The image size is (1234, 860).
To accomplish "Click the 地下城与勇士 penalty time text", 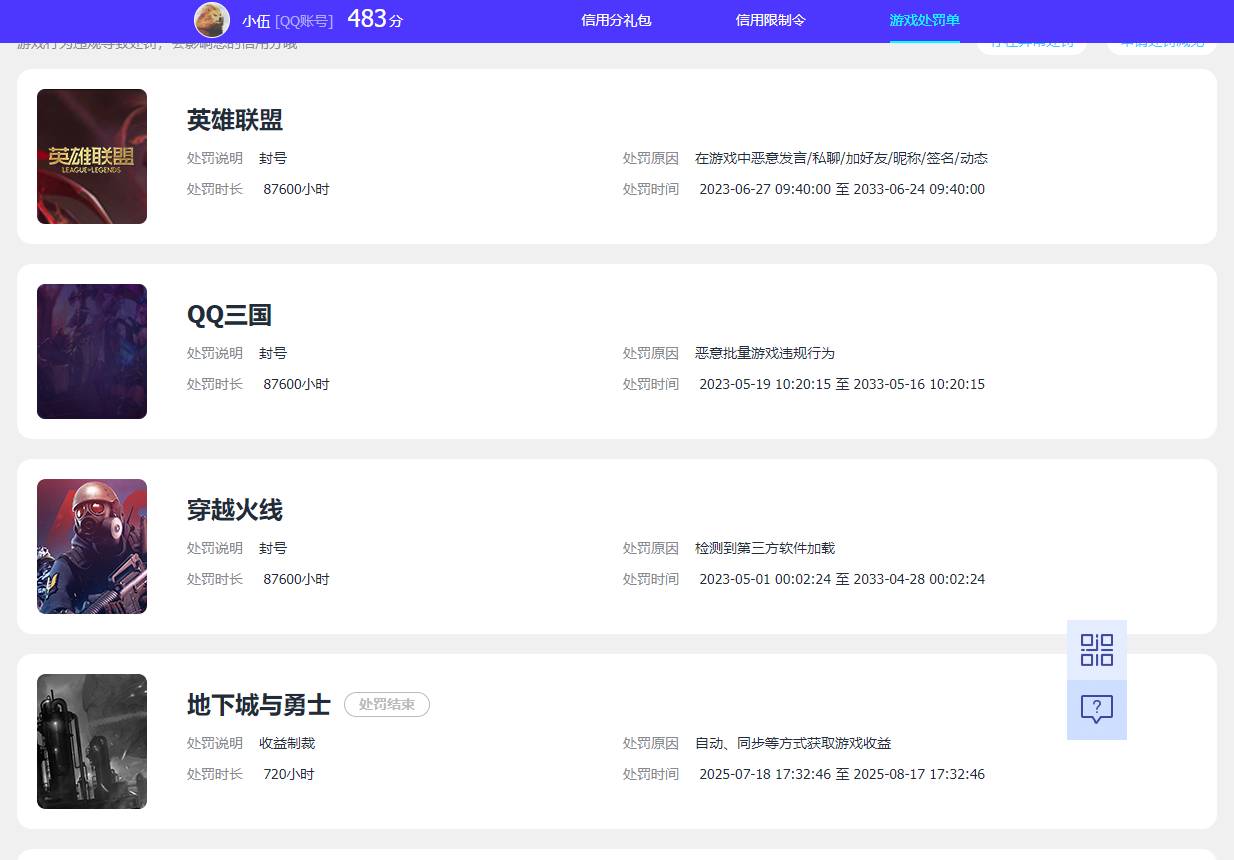I will pos(841,774).
